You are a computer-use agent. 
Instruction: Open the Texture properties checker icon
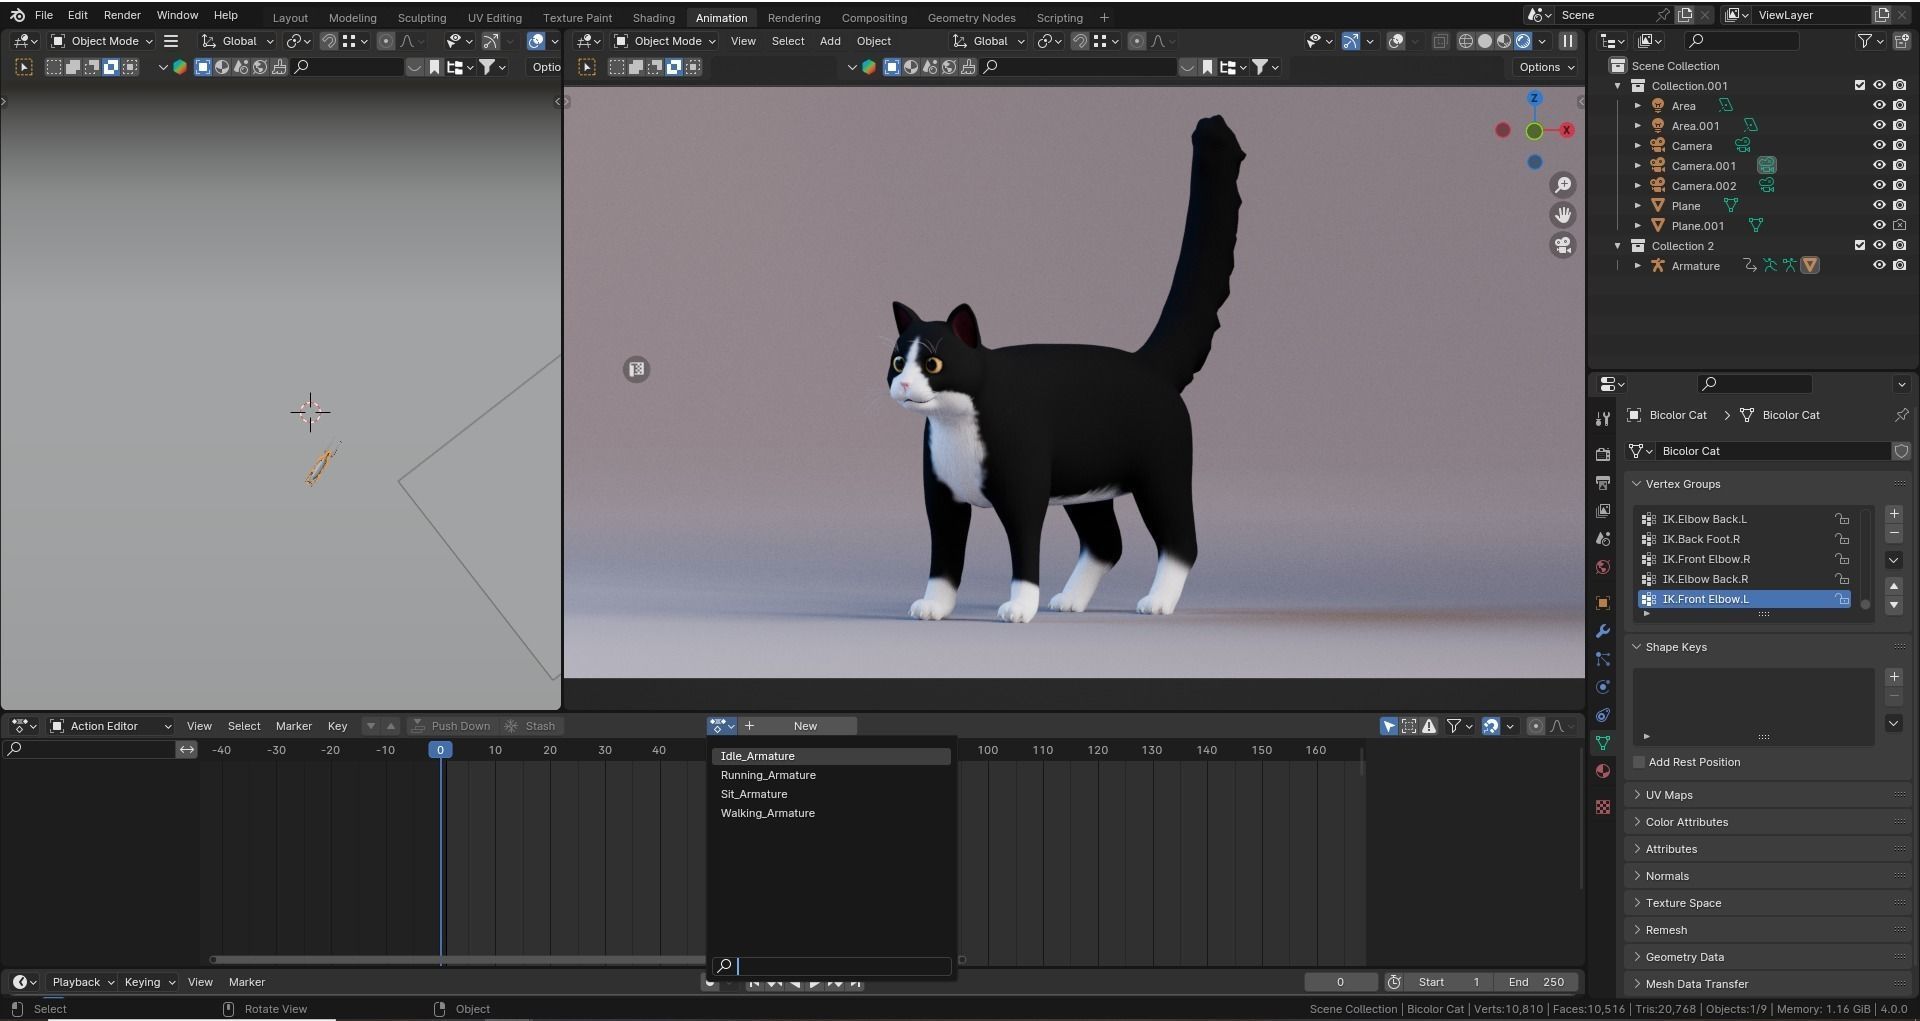tap(1603, 807)
